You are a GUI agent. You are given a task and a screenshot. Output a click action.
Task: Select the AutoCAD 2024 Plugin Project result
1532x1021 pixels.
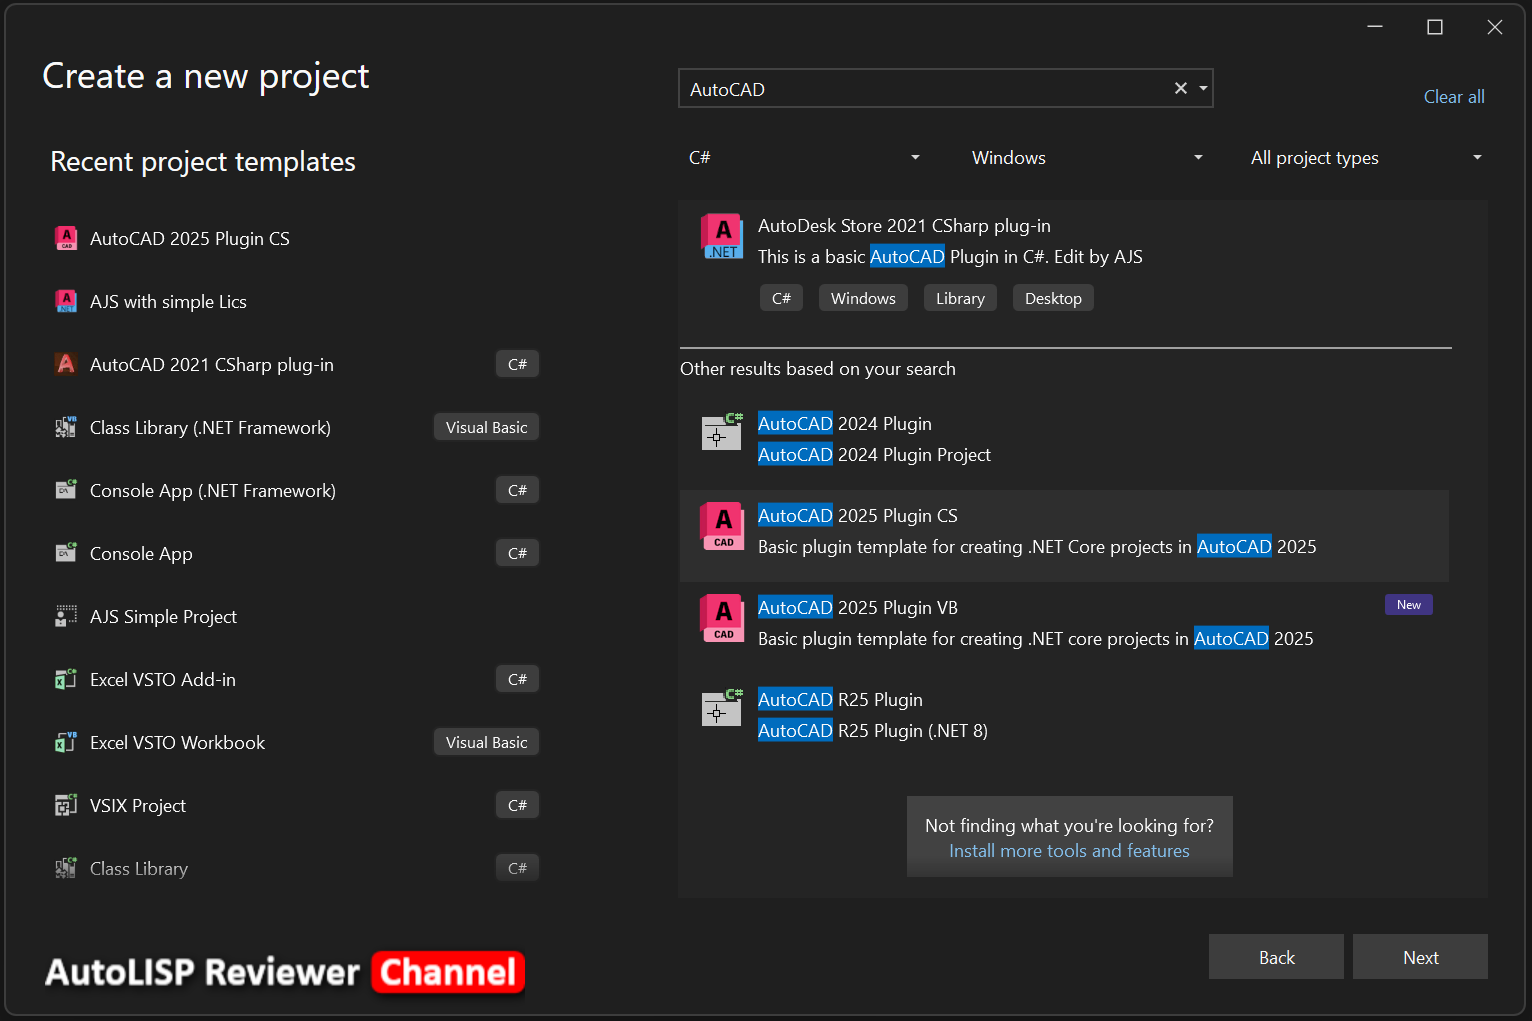click(x=1065, y=439)
